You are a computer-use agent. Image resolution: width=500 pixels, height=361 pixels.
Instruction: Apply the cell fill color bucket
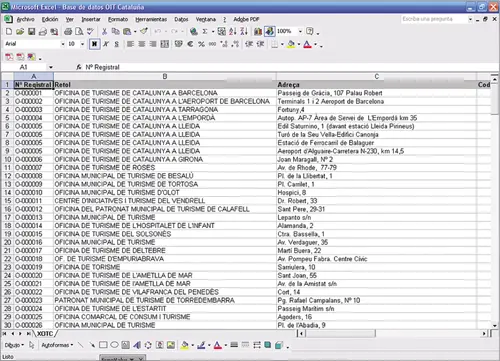point(291,44)
